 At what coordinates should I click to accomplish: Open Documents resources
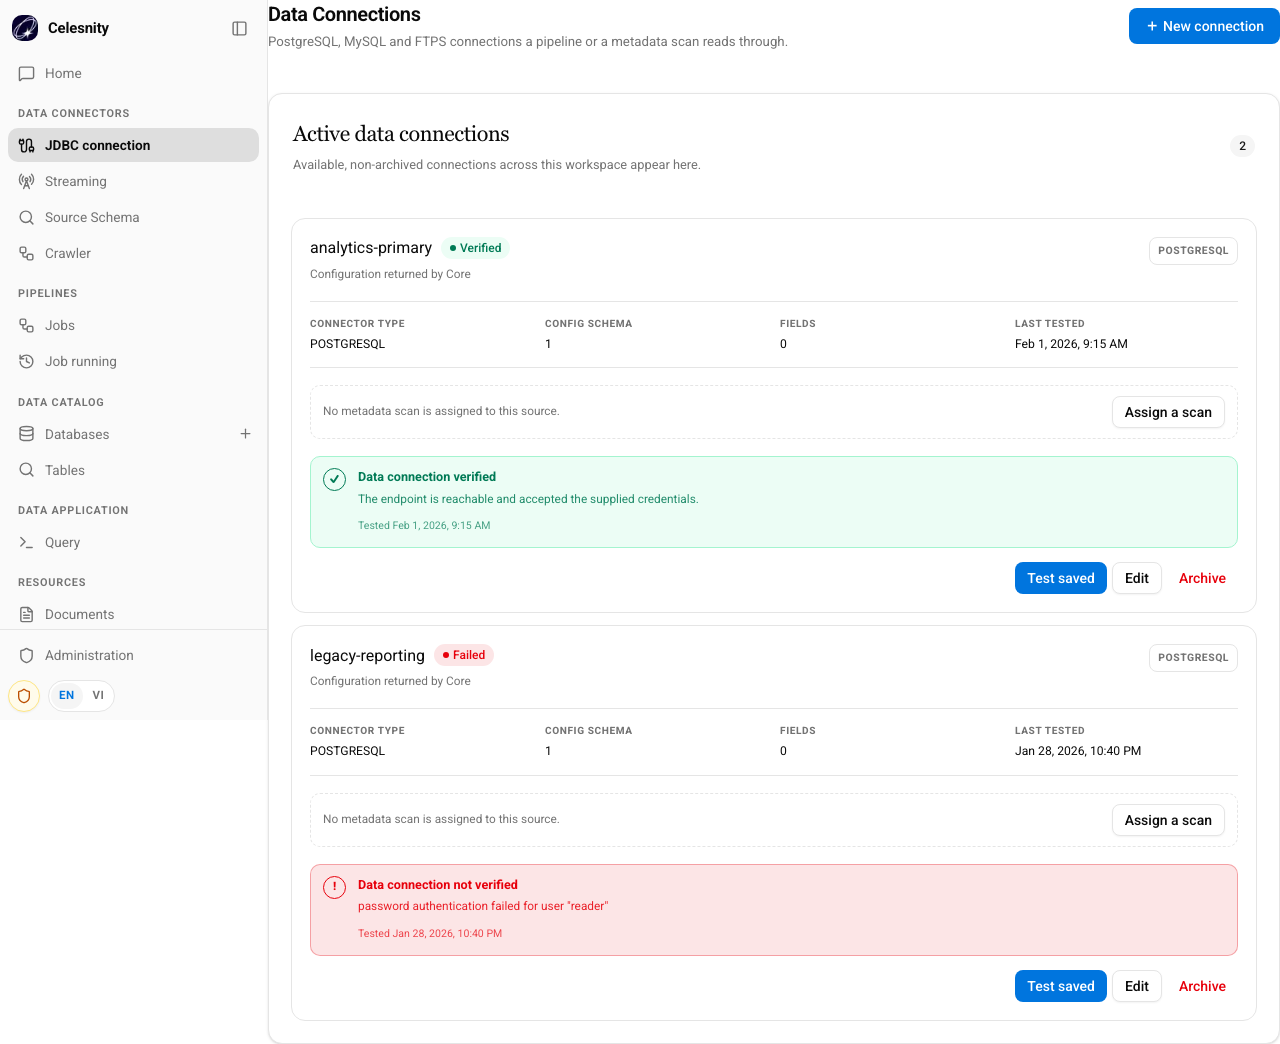(133, 614)
